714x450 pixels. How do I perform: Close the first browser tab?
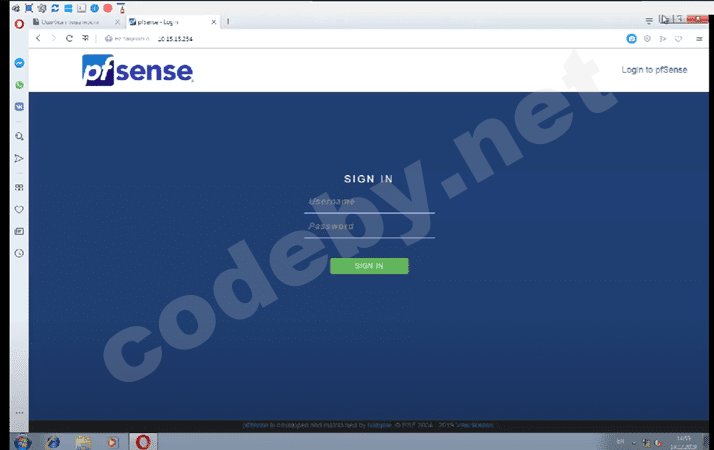pos(117,22)
